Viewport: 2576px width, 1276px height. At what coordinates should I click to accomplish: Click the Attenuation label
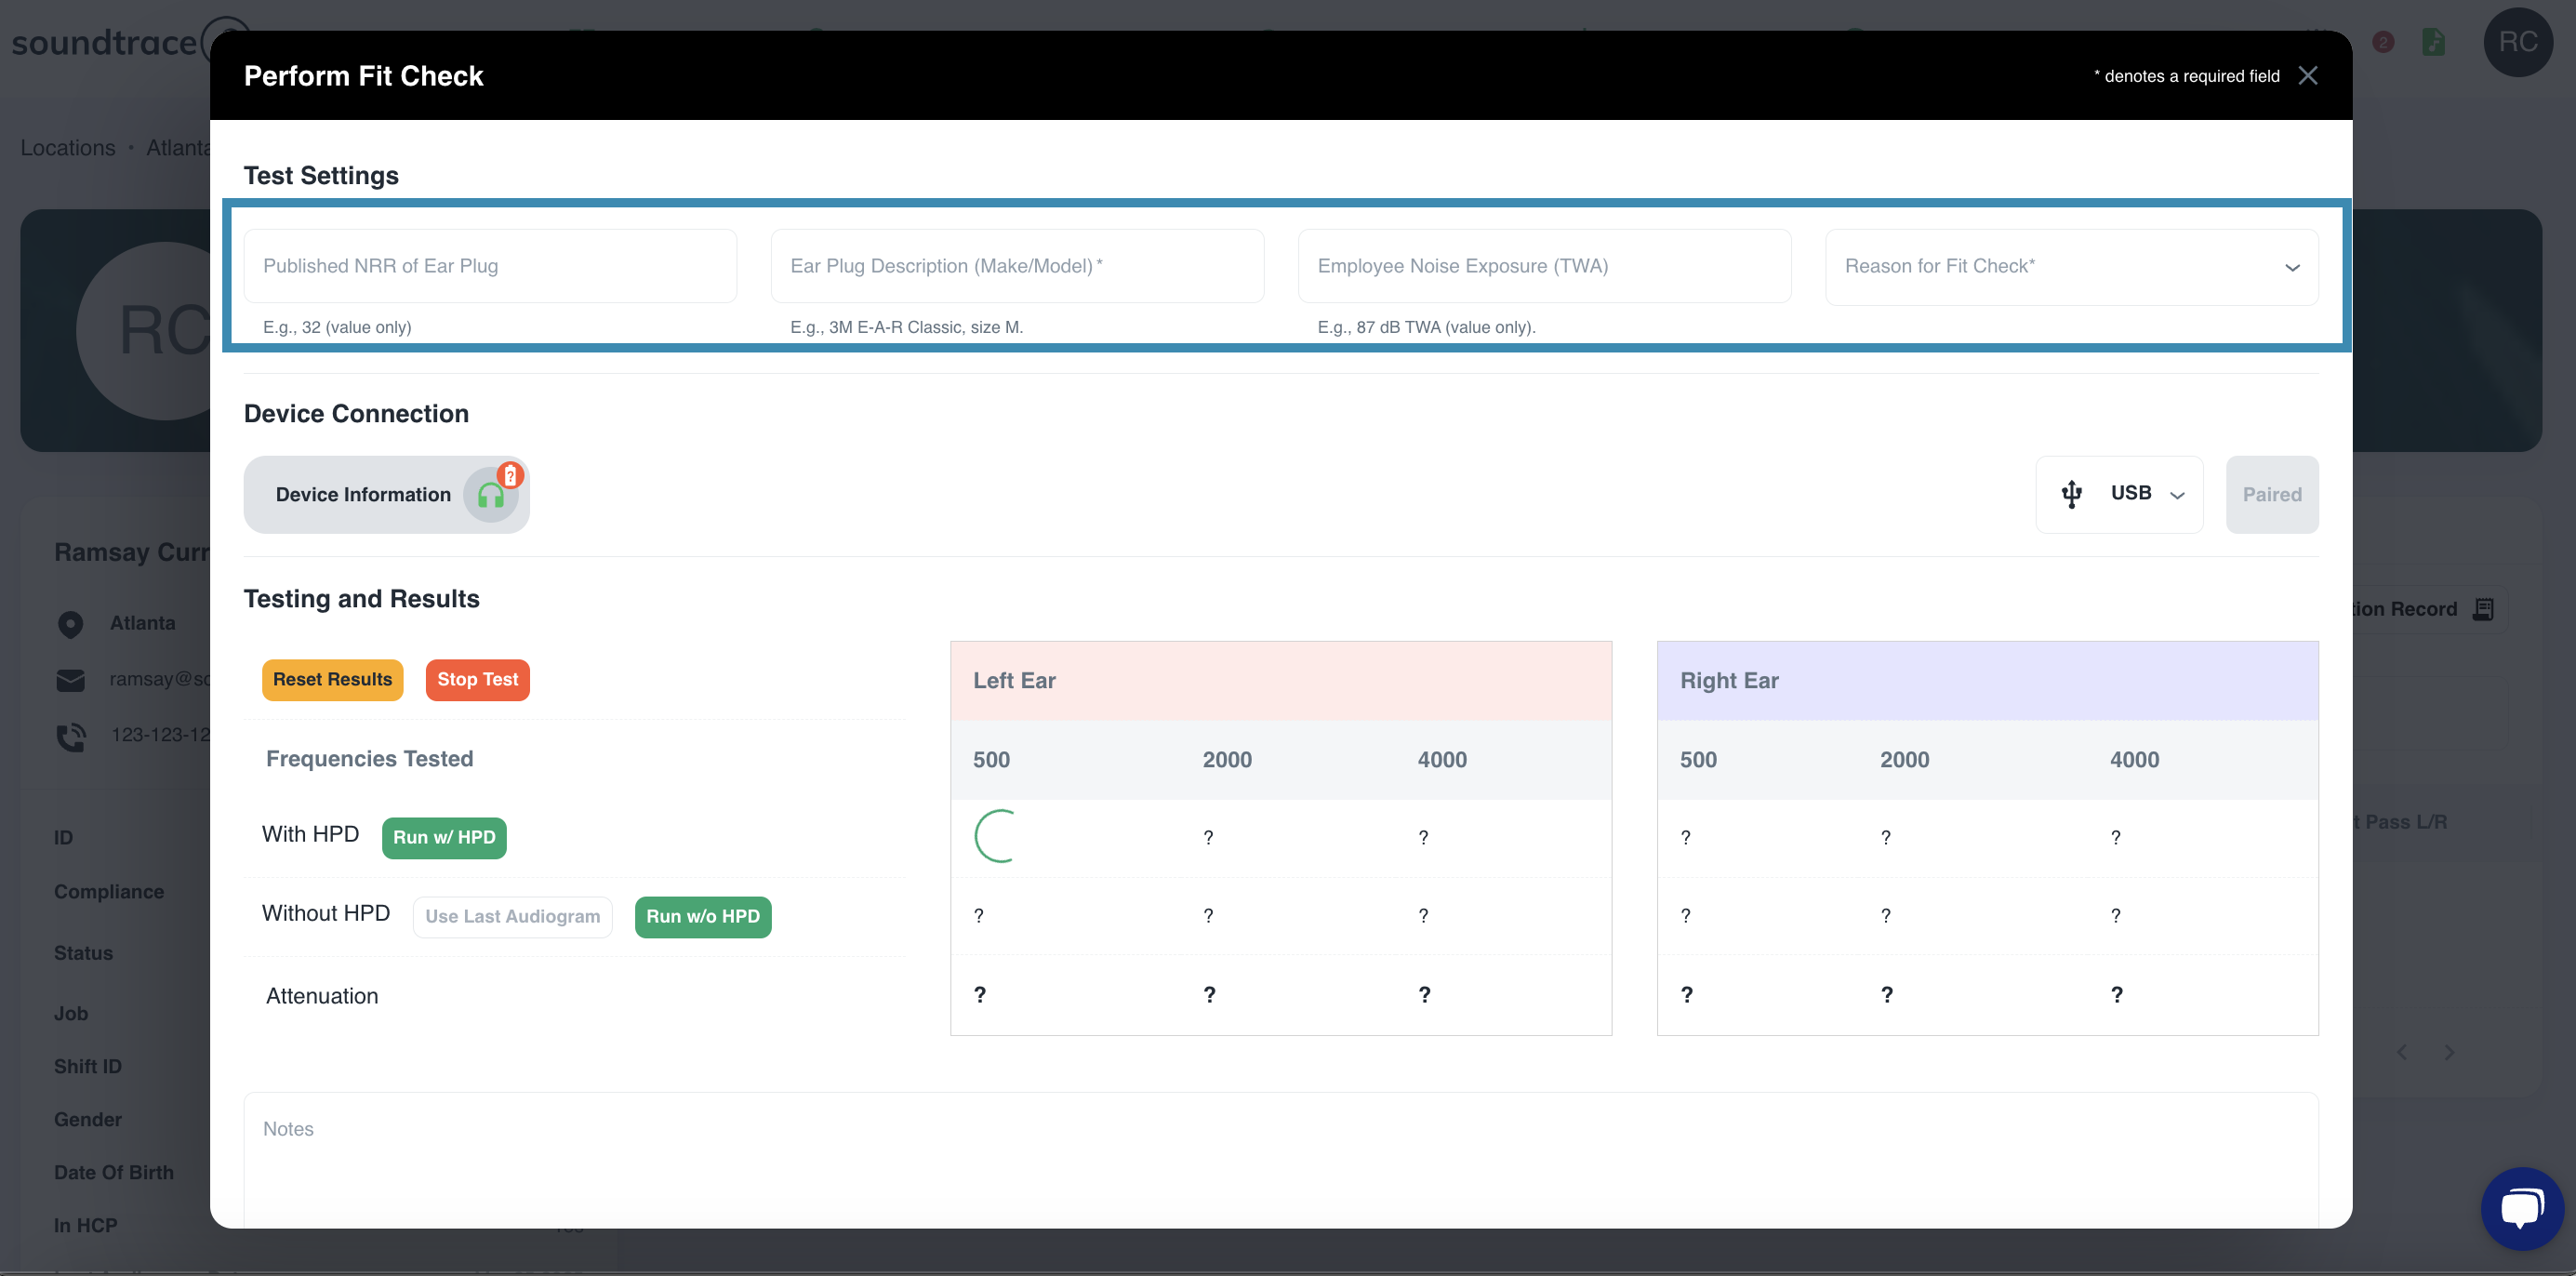[x=321, y=996]
